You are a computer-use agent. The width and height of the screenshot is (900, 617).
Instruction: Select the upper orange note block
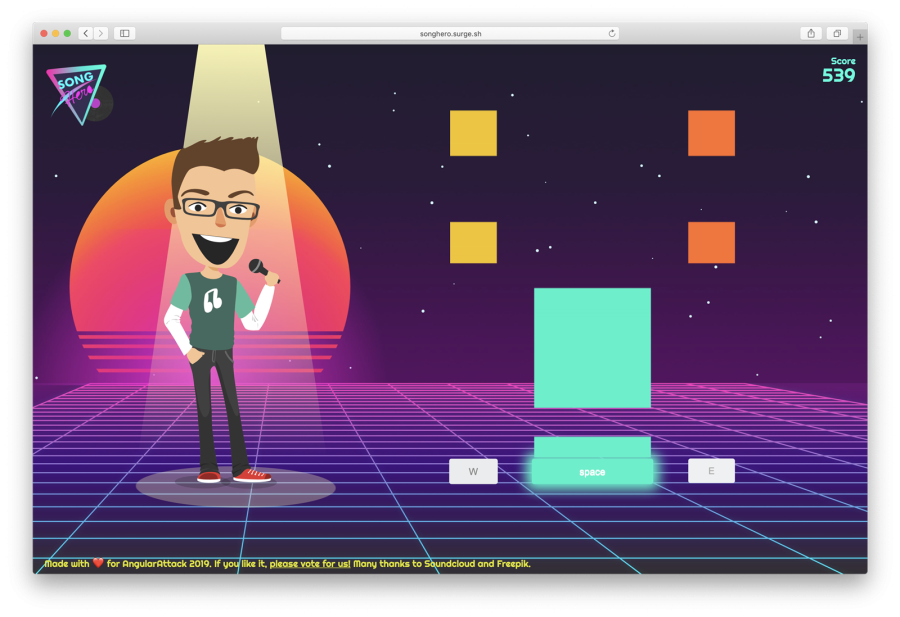click(x=711, y=133)
